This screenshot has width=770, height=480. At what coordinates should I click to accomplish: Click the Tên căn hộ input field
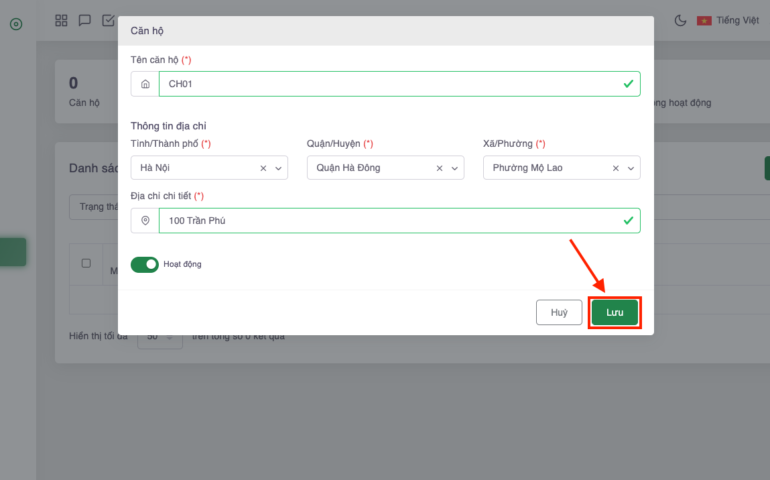[390, 84]
